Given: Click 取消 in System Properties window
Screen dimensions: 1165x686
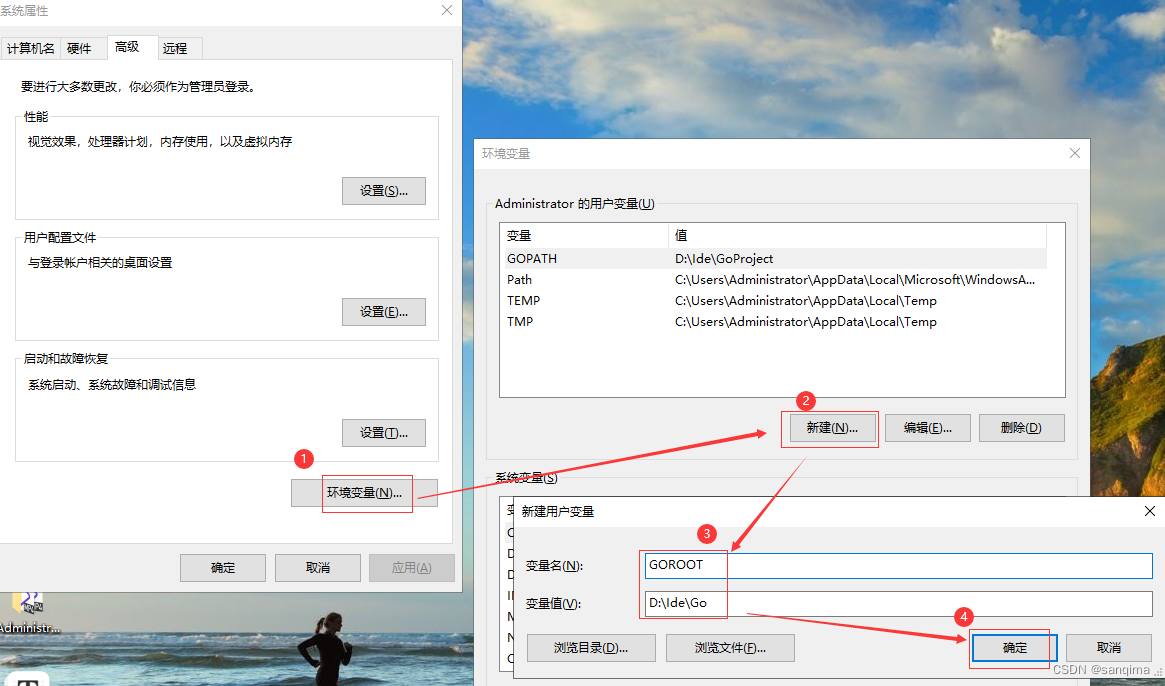Looking at the screenshot, I should point(318,568).
